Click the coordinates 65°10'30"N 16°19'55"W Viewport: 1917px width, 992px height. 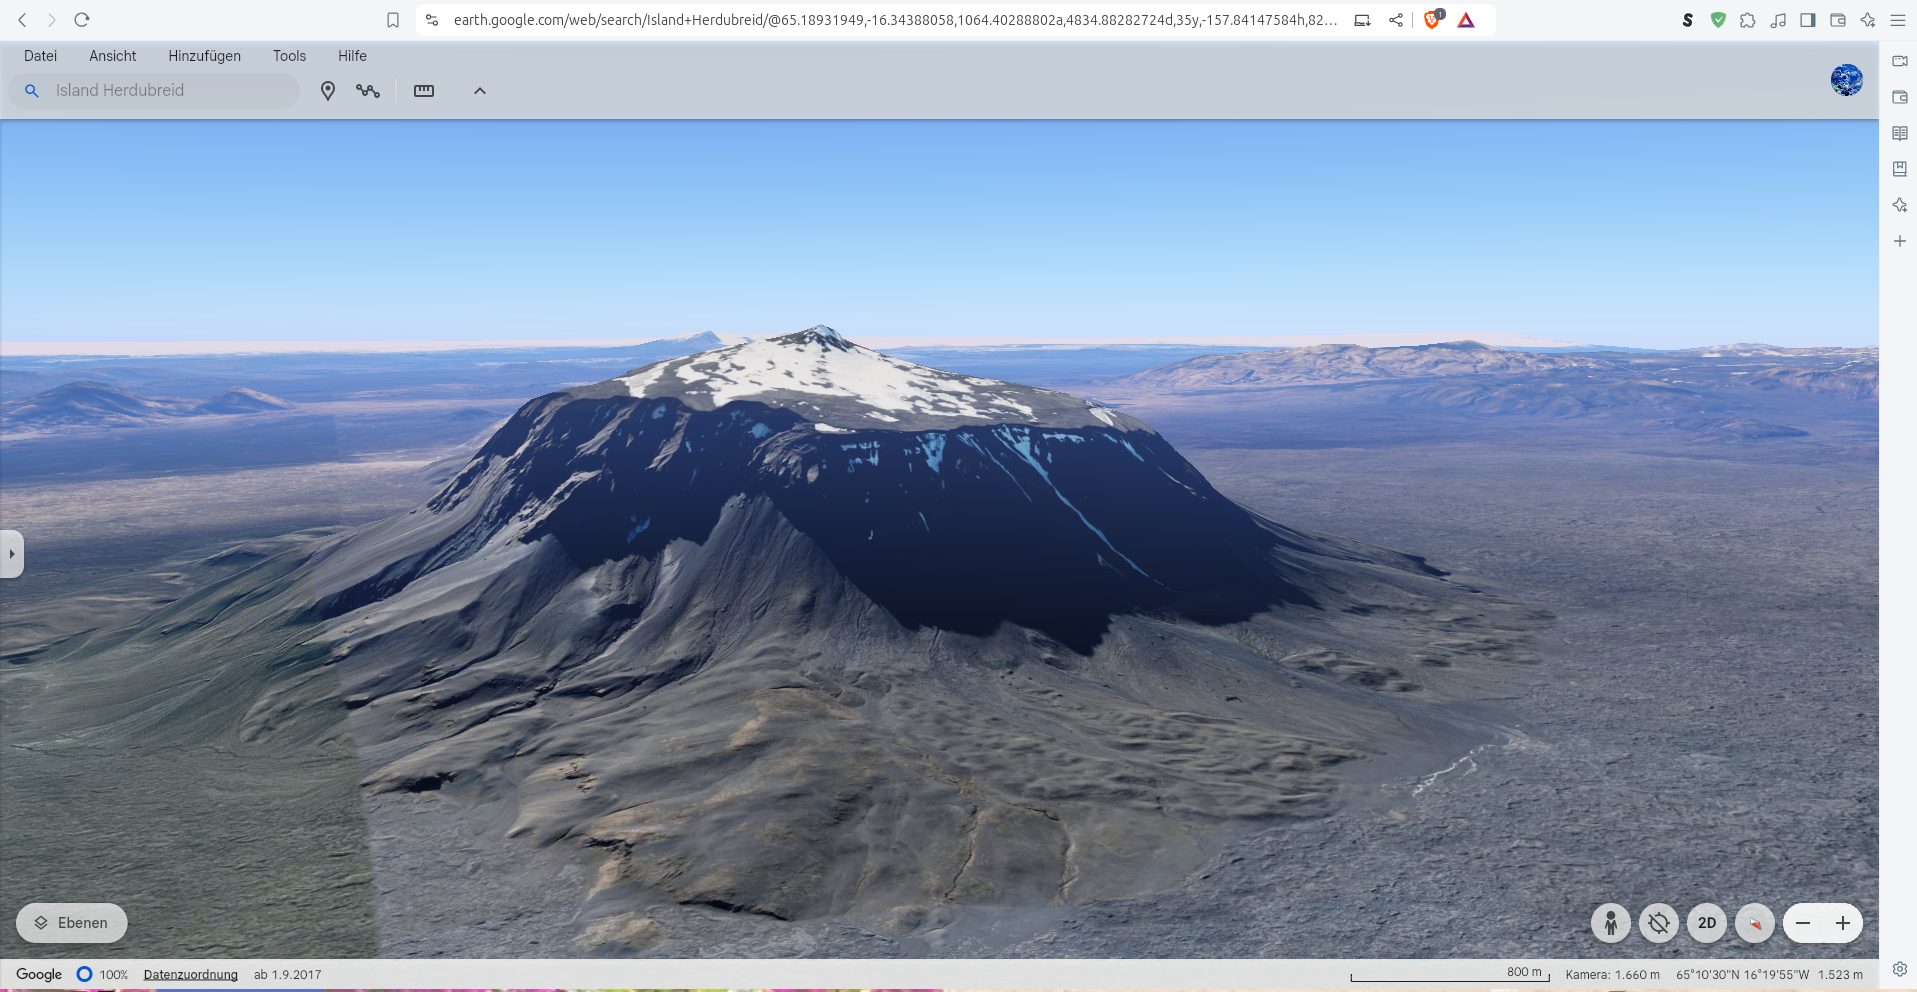[x=1742, y=975]
